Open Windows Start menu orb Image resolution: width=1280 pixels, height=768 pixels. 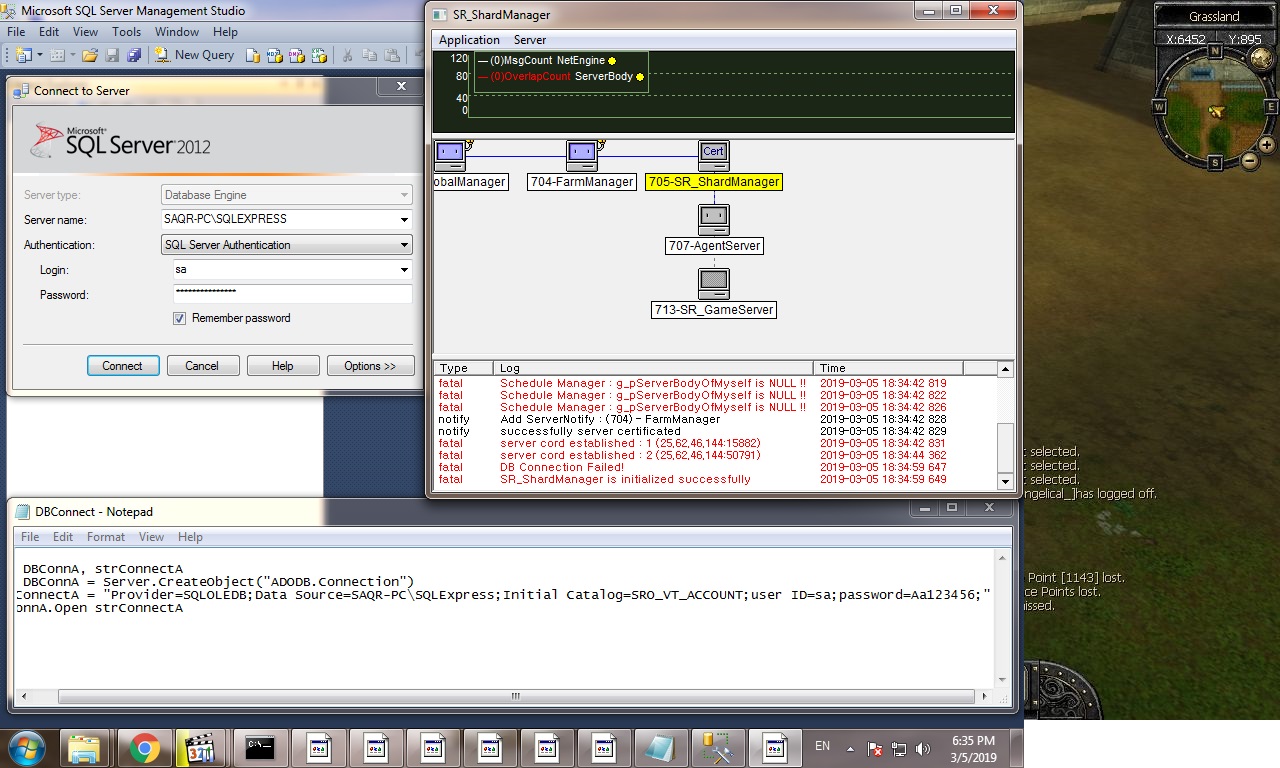(26, 747)
